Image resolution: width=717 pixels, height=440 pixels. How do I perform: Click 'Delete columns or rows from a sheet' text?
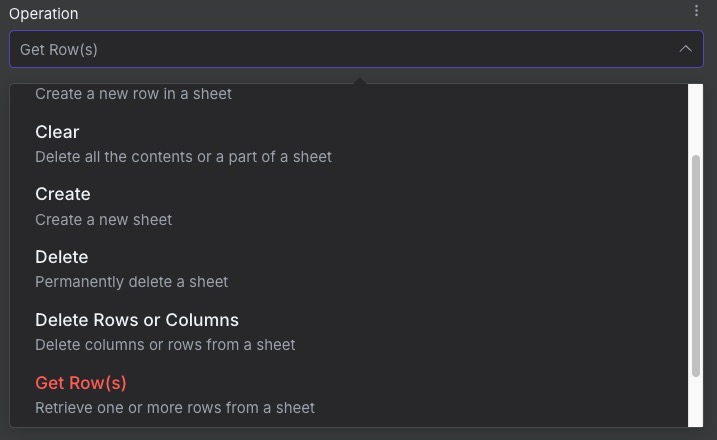(165, 345)
